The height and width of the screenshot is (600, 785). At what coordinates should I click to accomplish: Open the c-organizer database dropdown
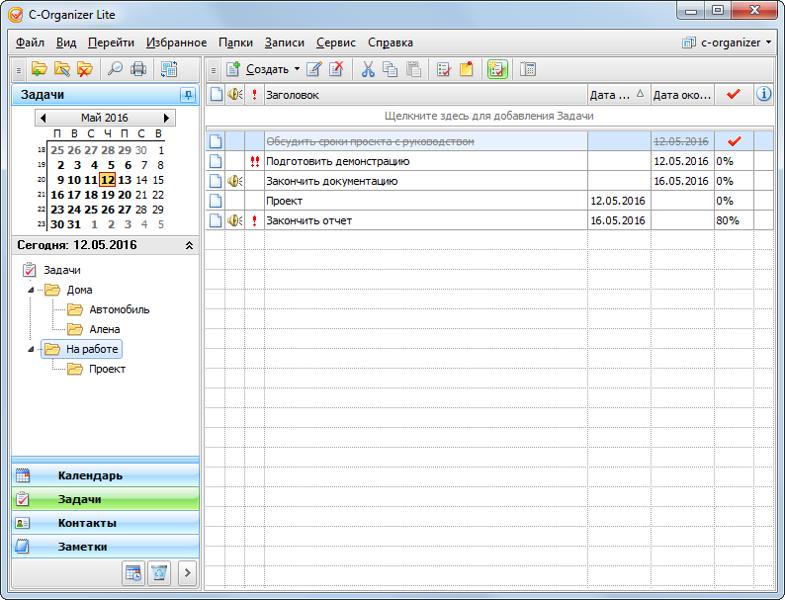tap(726, 43)
